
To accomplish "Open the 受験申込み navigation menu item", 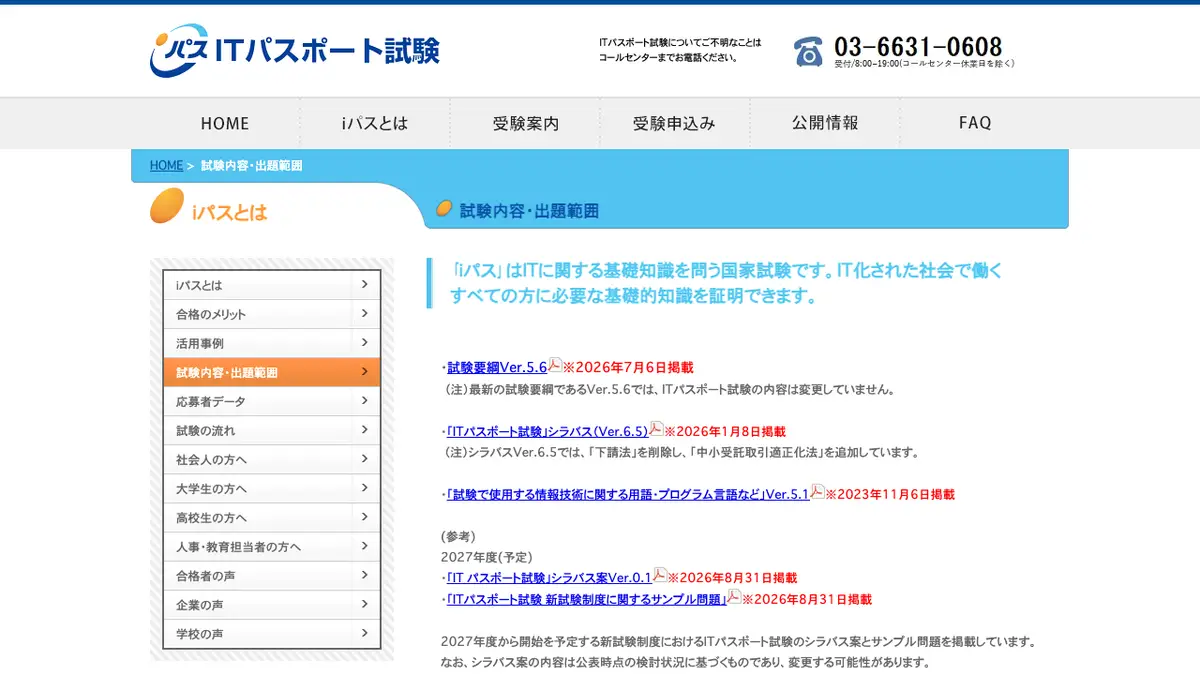I will [x=675, y=123].
